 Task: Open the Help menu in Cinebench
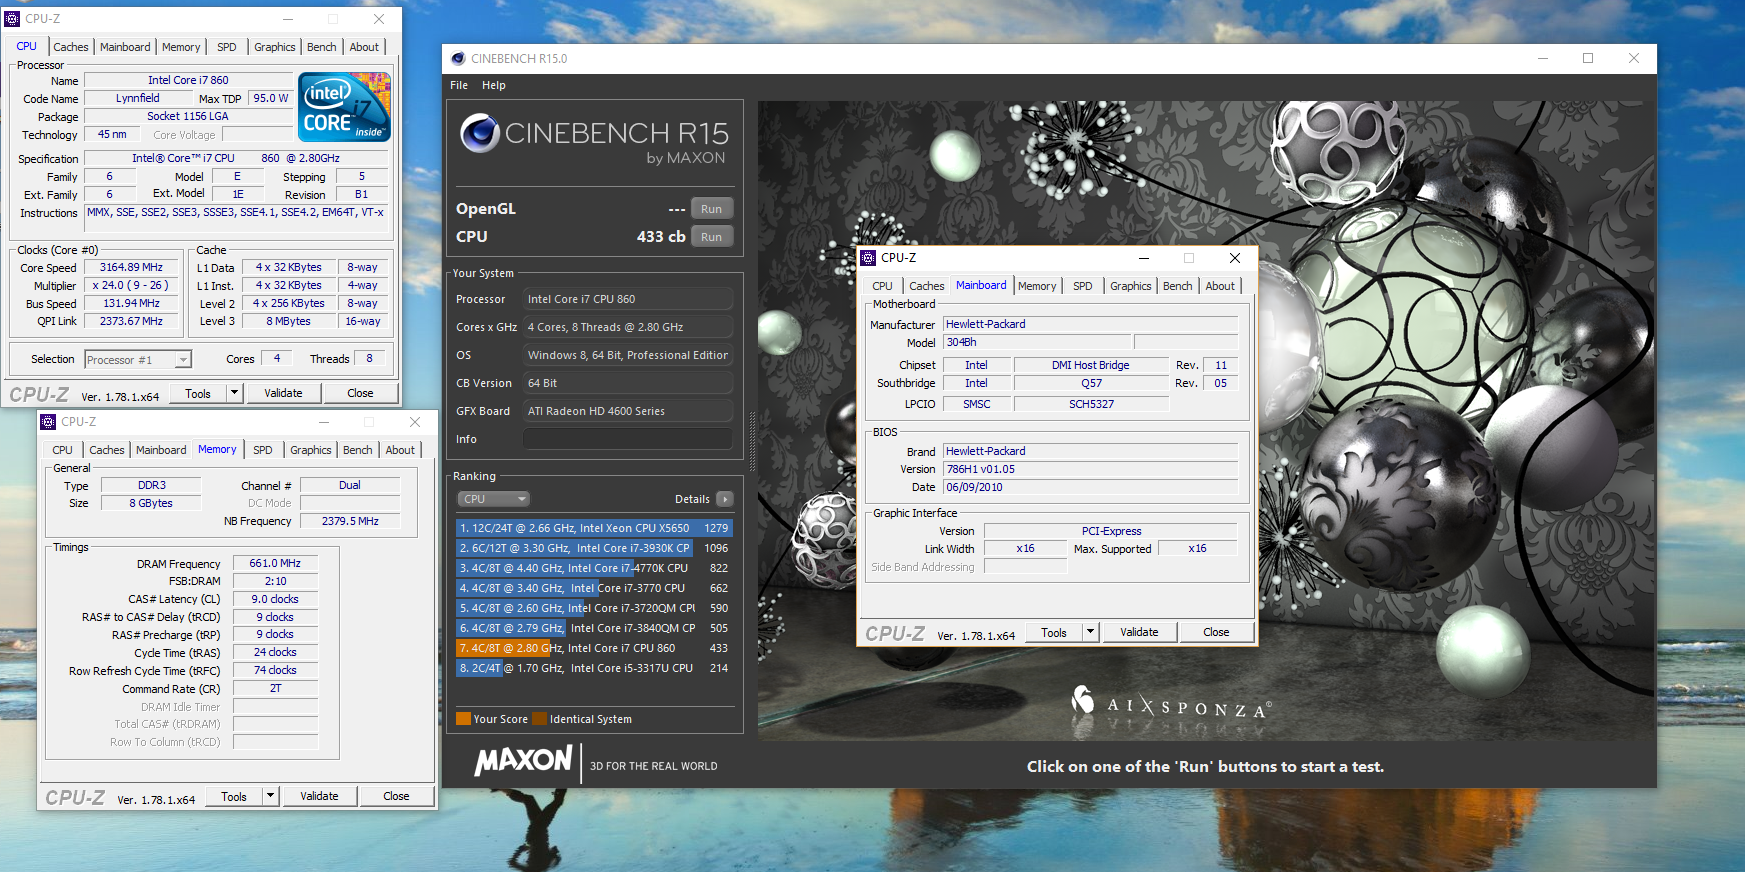[494, 86]
